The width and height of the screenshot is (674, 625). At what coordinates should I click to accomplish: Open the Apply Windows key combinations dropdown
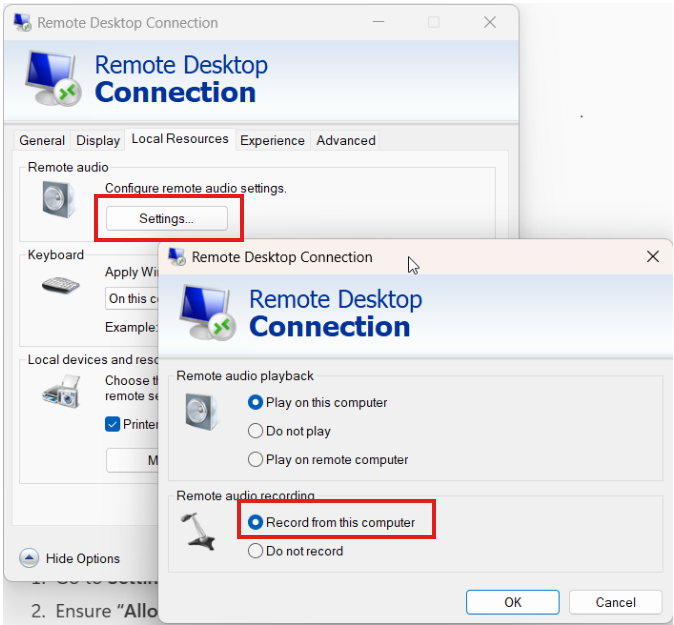[132, 298]
